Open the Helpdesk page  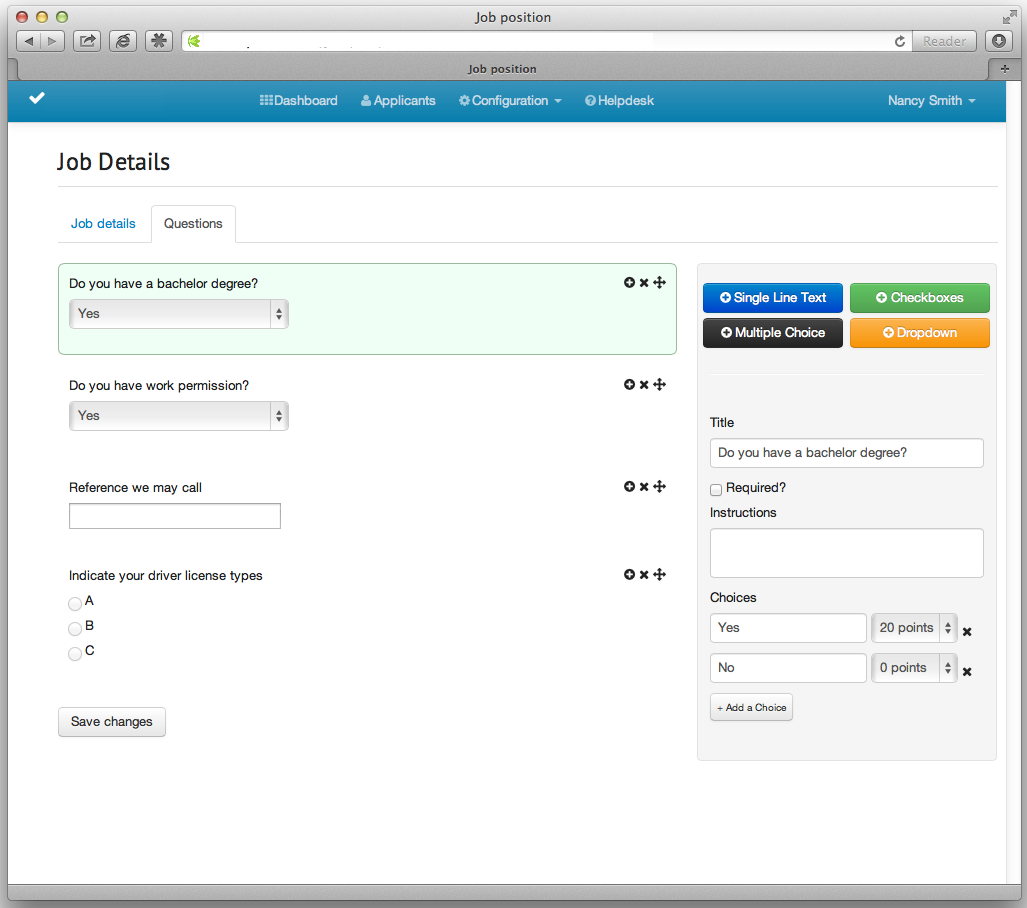point(619,100)
